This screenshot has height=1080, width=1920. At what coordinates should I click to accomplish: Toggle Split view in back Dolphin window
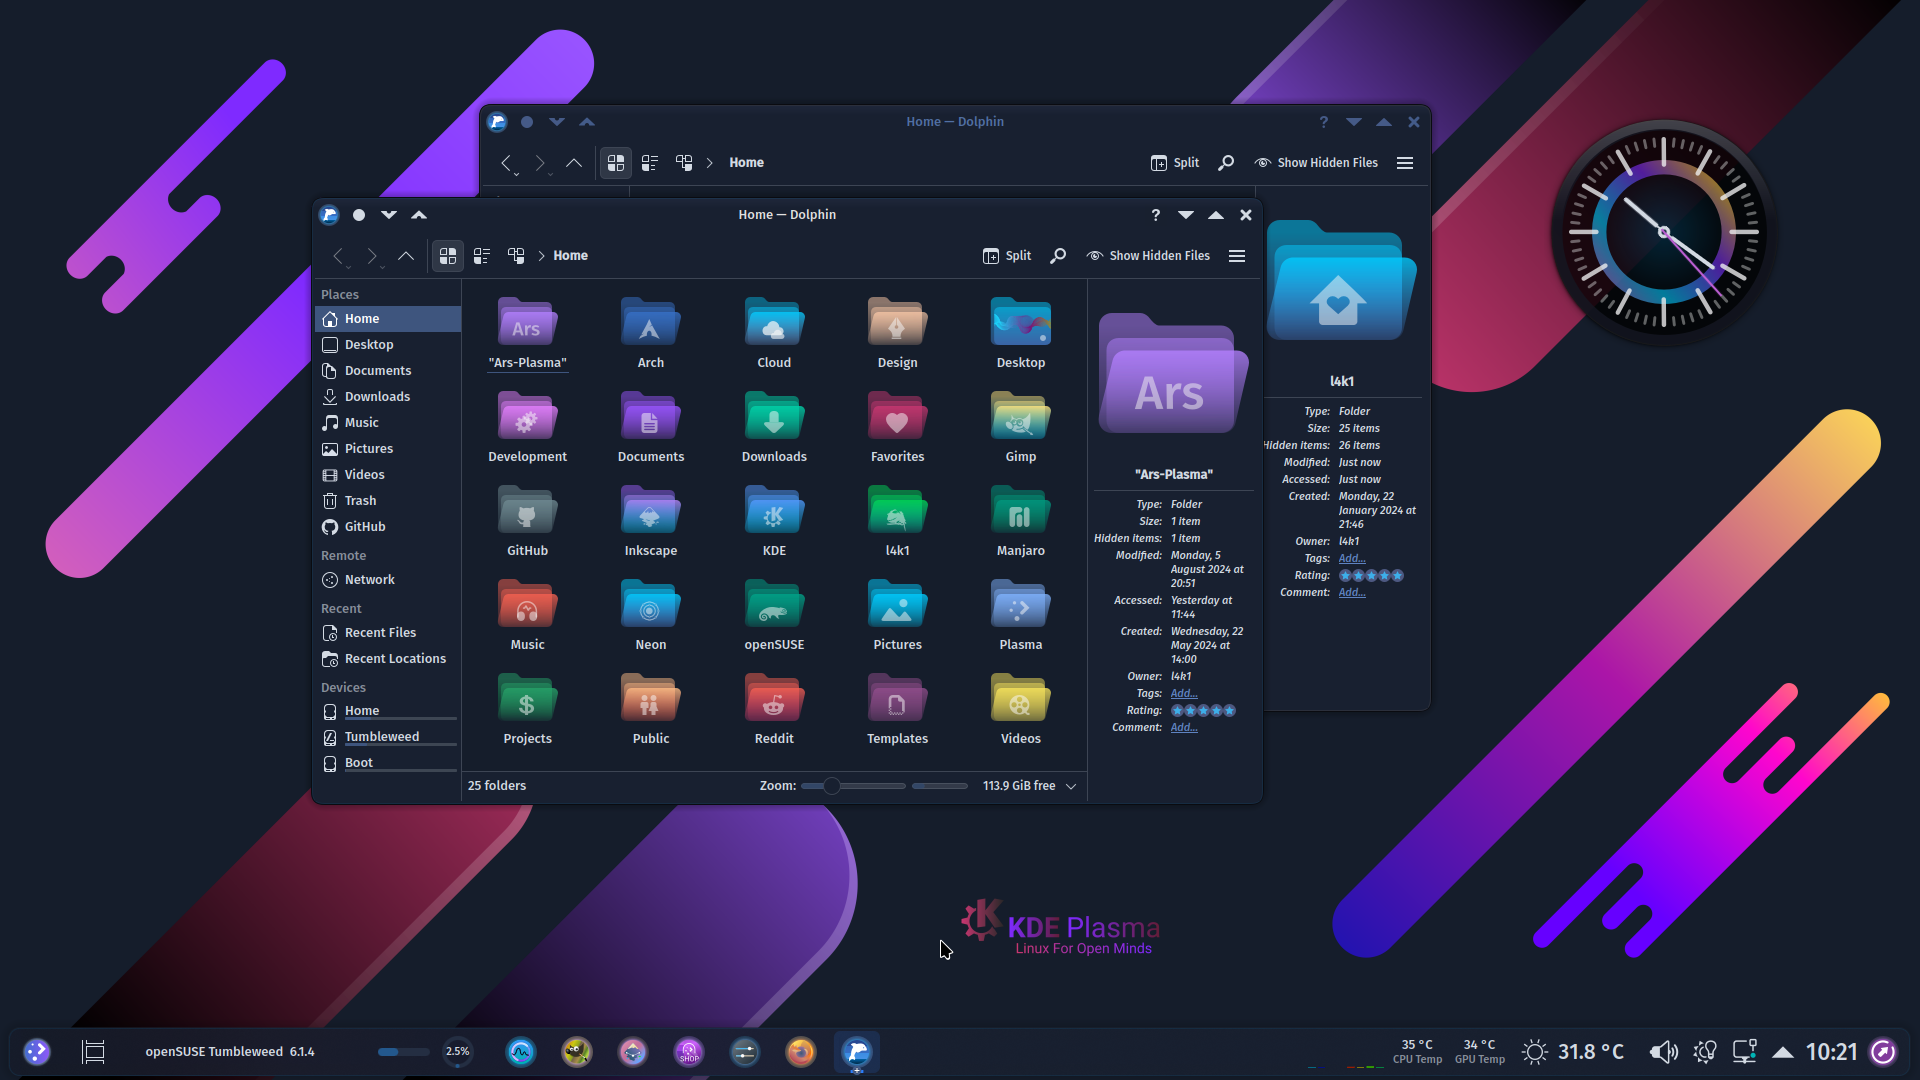tap(1175, 163)
